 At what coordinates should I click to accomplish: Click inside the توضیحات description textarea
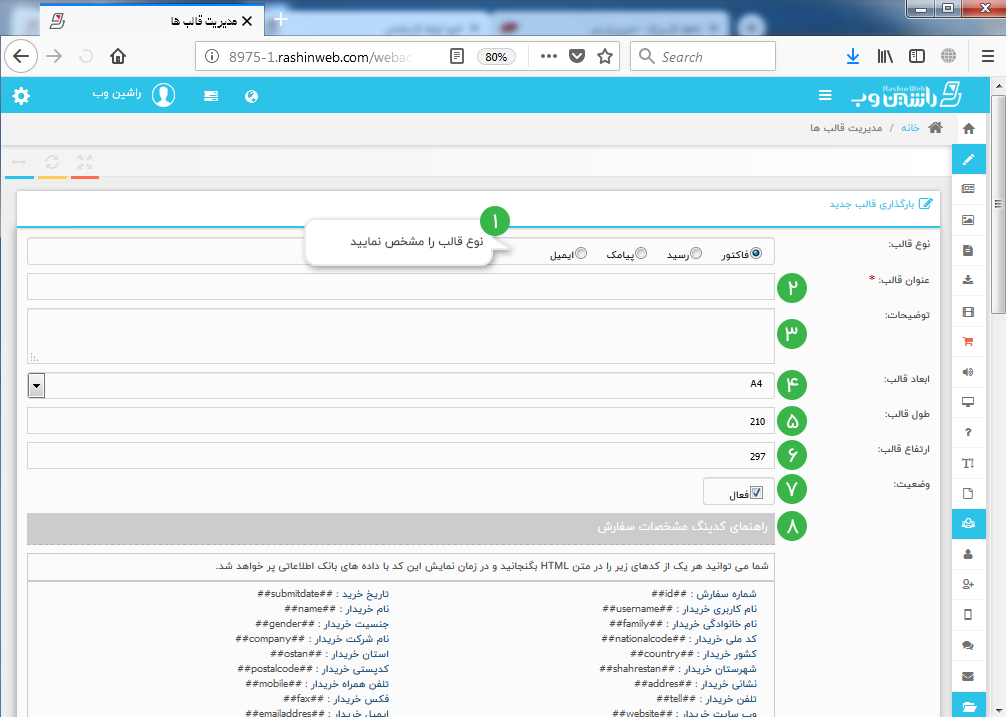click(401, 336)
